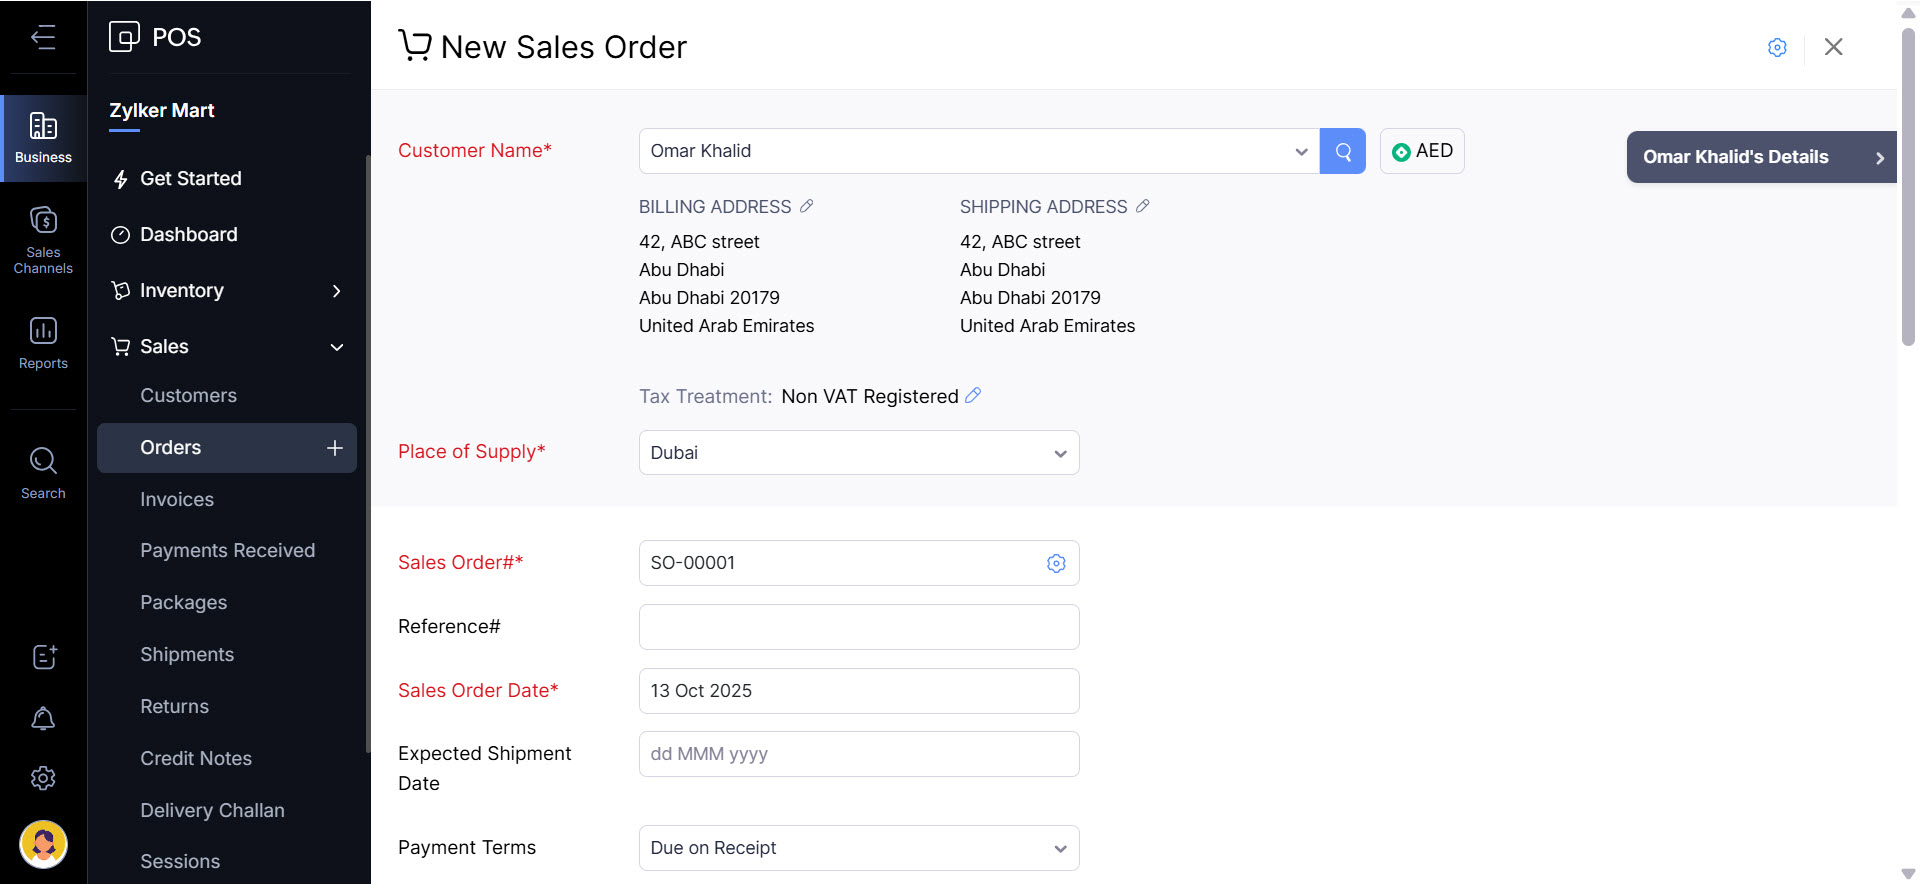1920x884 pixels.
Task: Expand the Place of Supply dropdown
Action: click(x=1060, y=453)
